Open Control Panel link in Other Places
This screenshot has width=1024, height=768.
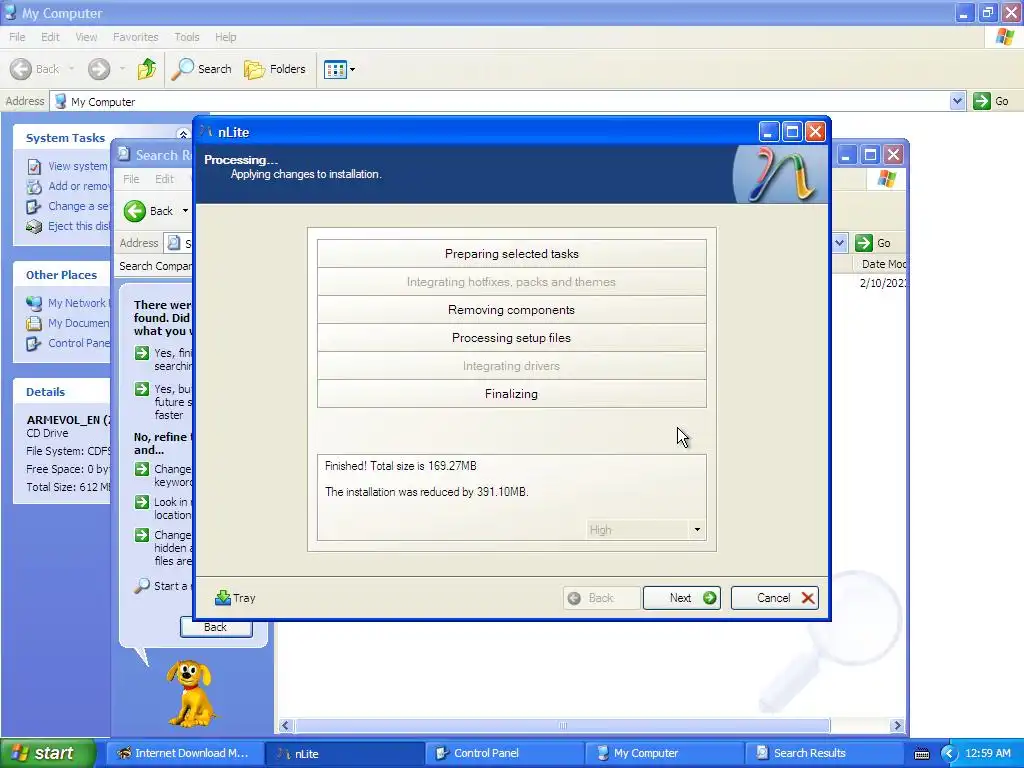pos(68,344)
